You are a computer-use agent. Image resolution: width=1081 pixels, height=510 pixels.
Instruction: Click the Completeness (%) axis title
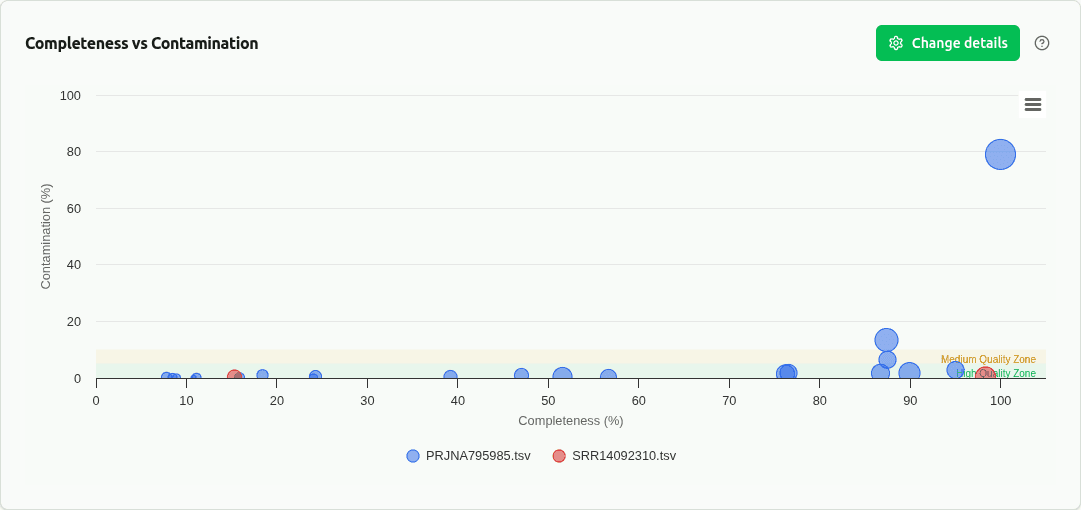tap(570, 421)
